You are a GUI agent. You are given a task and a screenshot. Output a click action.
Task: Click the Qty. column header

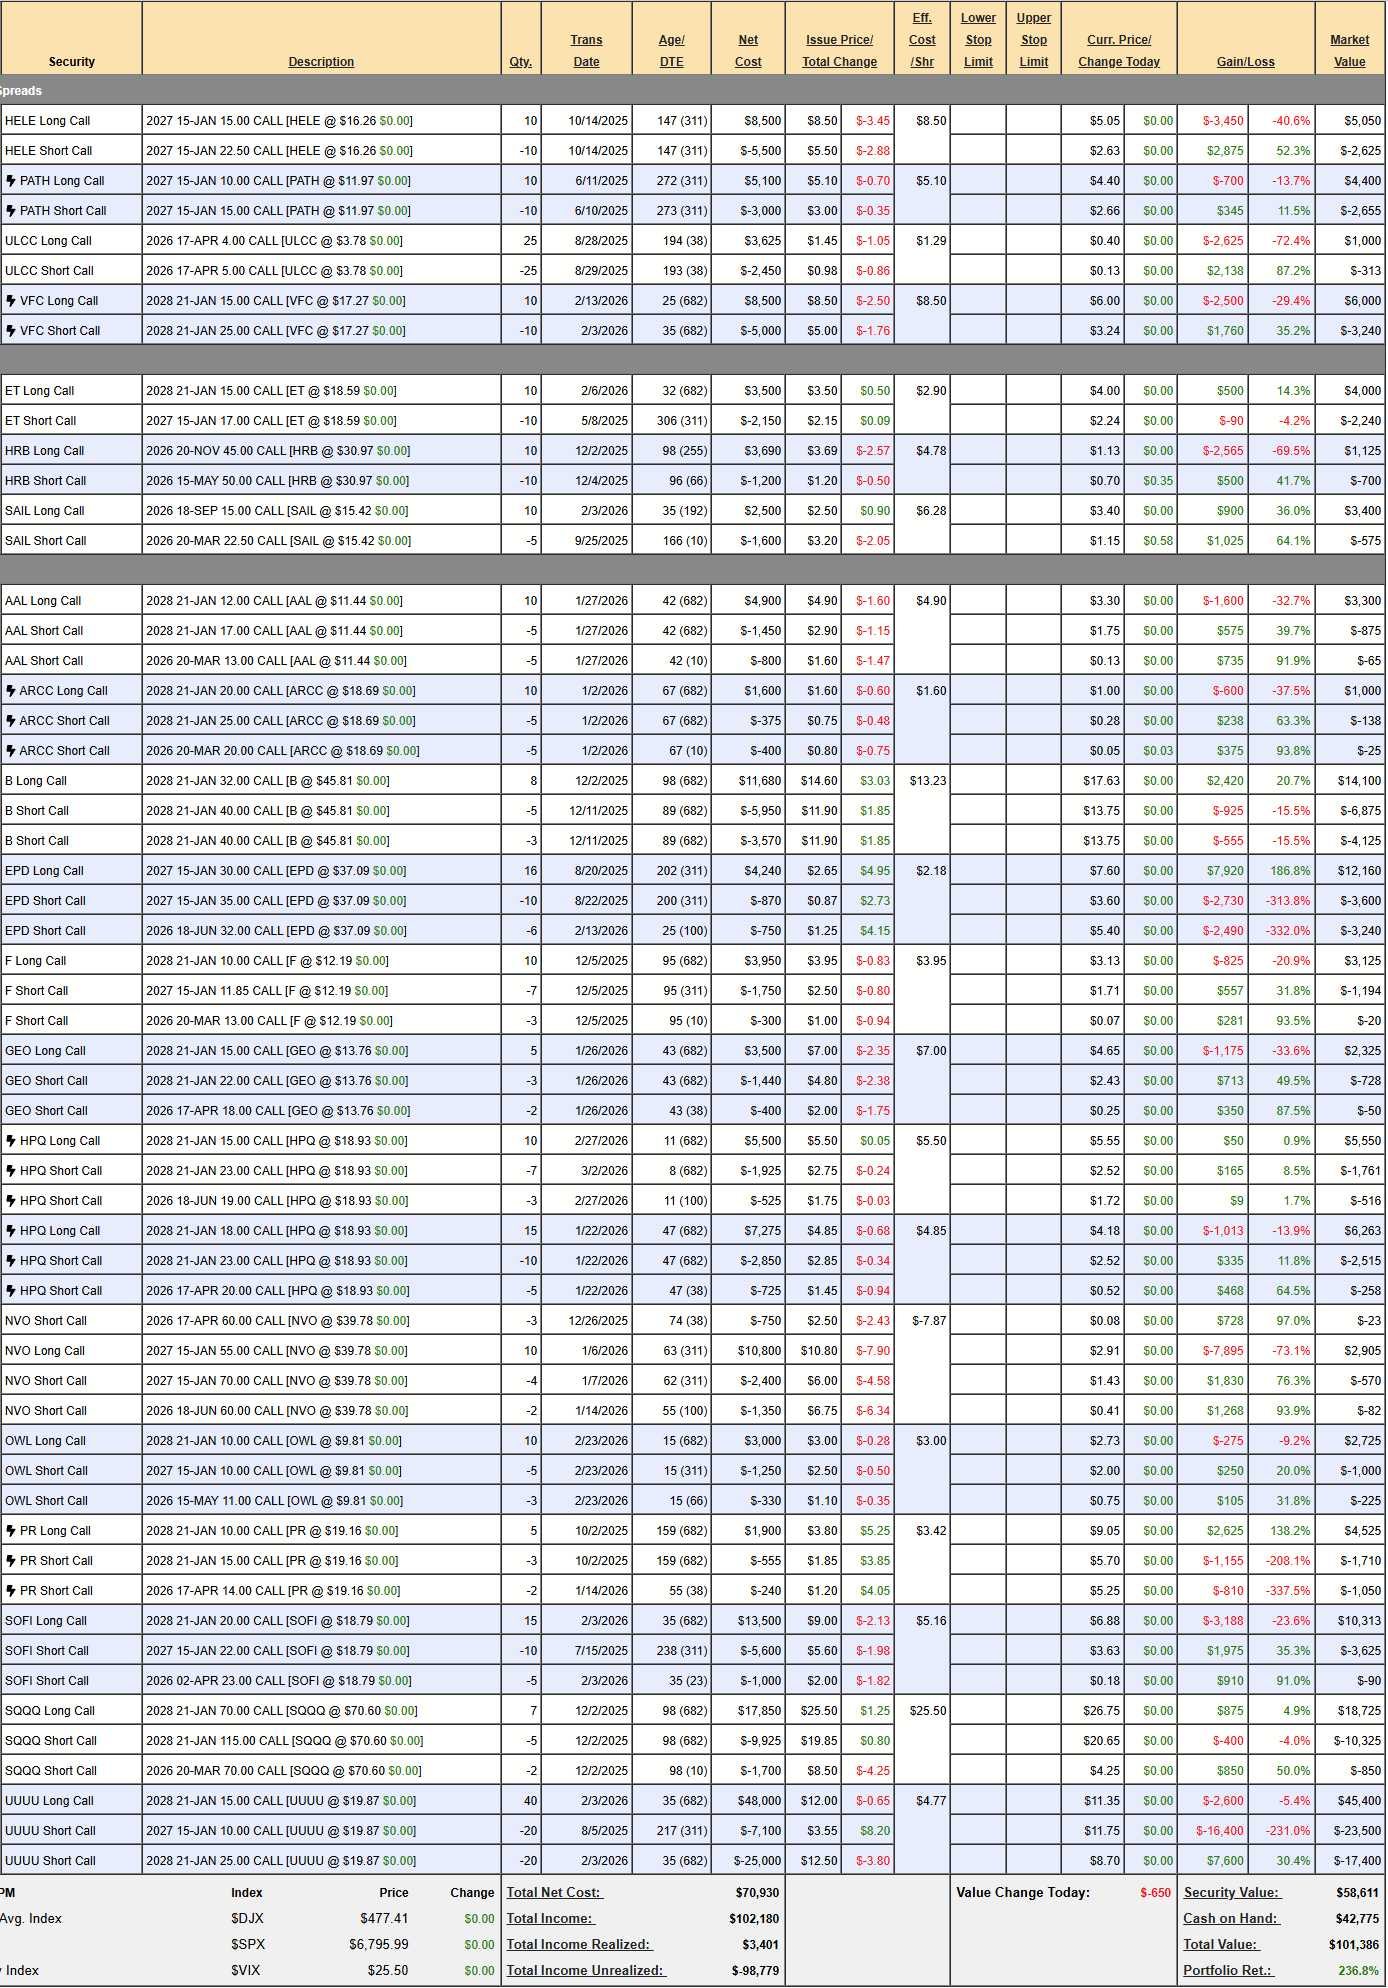[520, 62]
